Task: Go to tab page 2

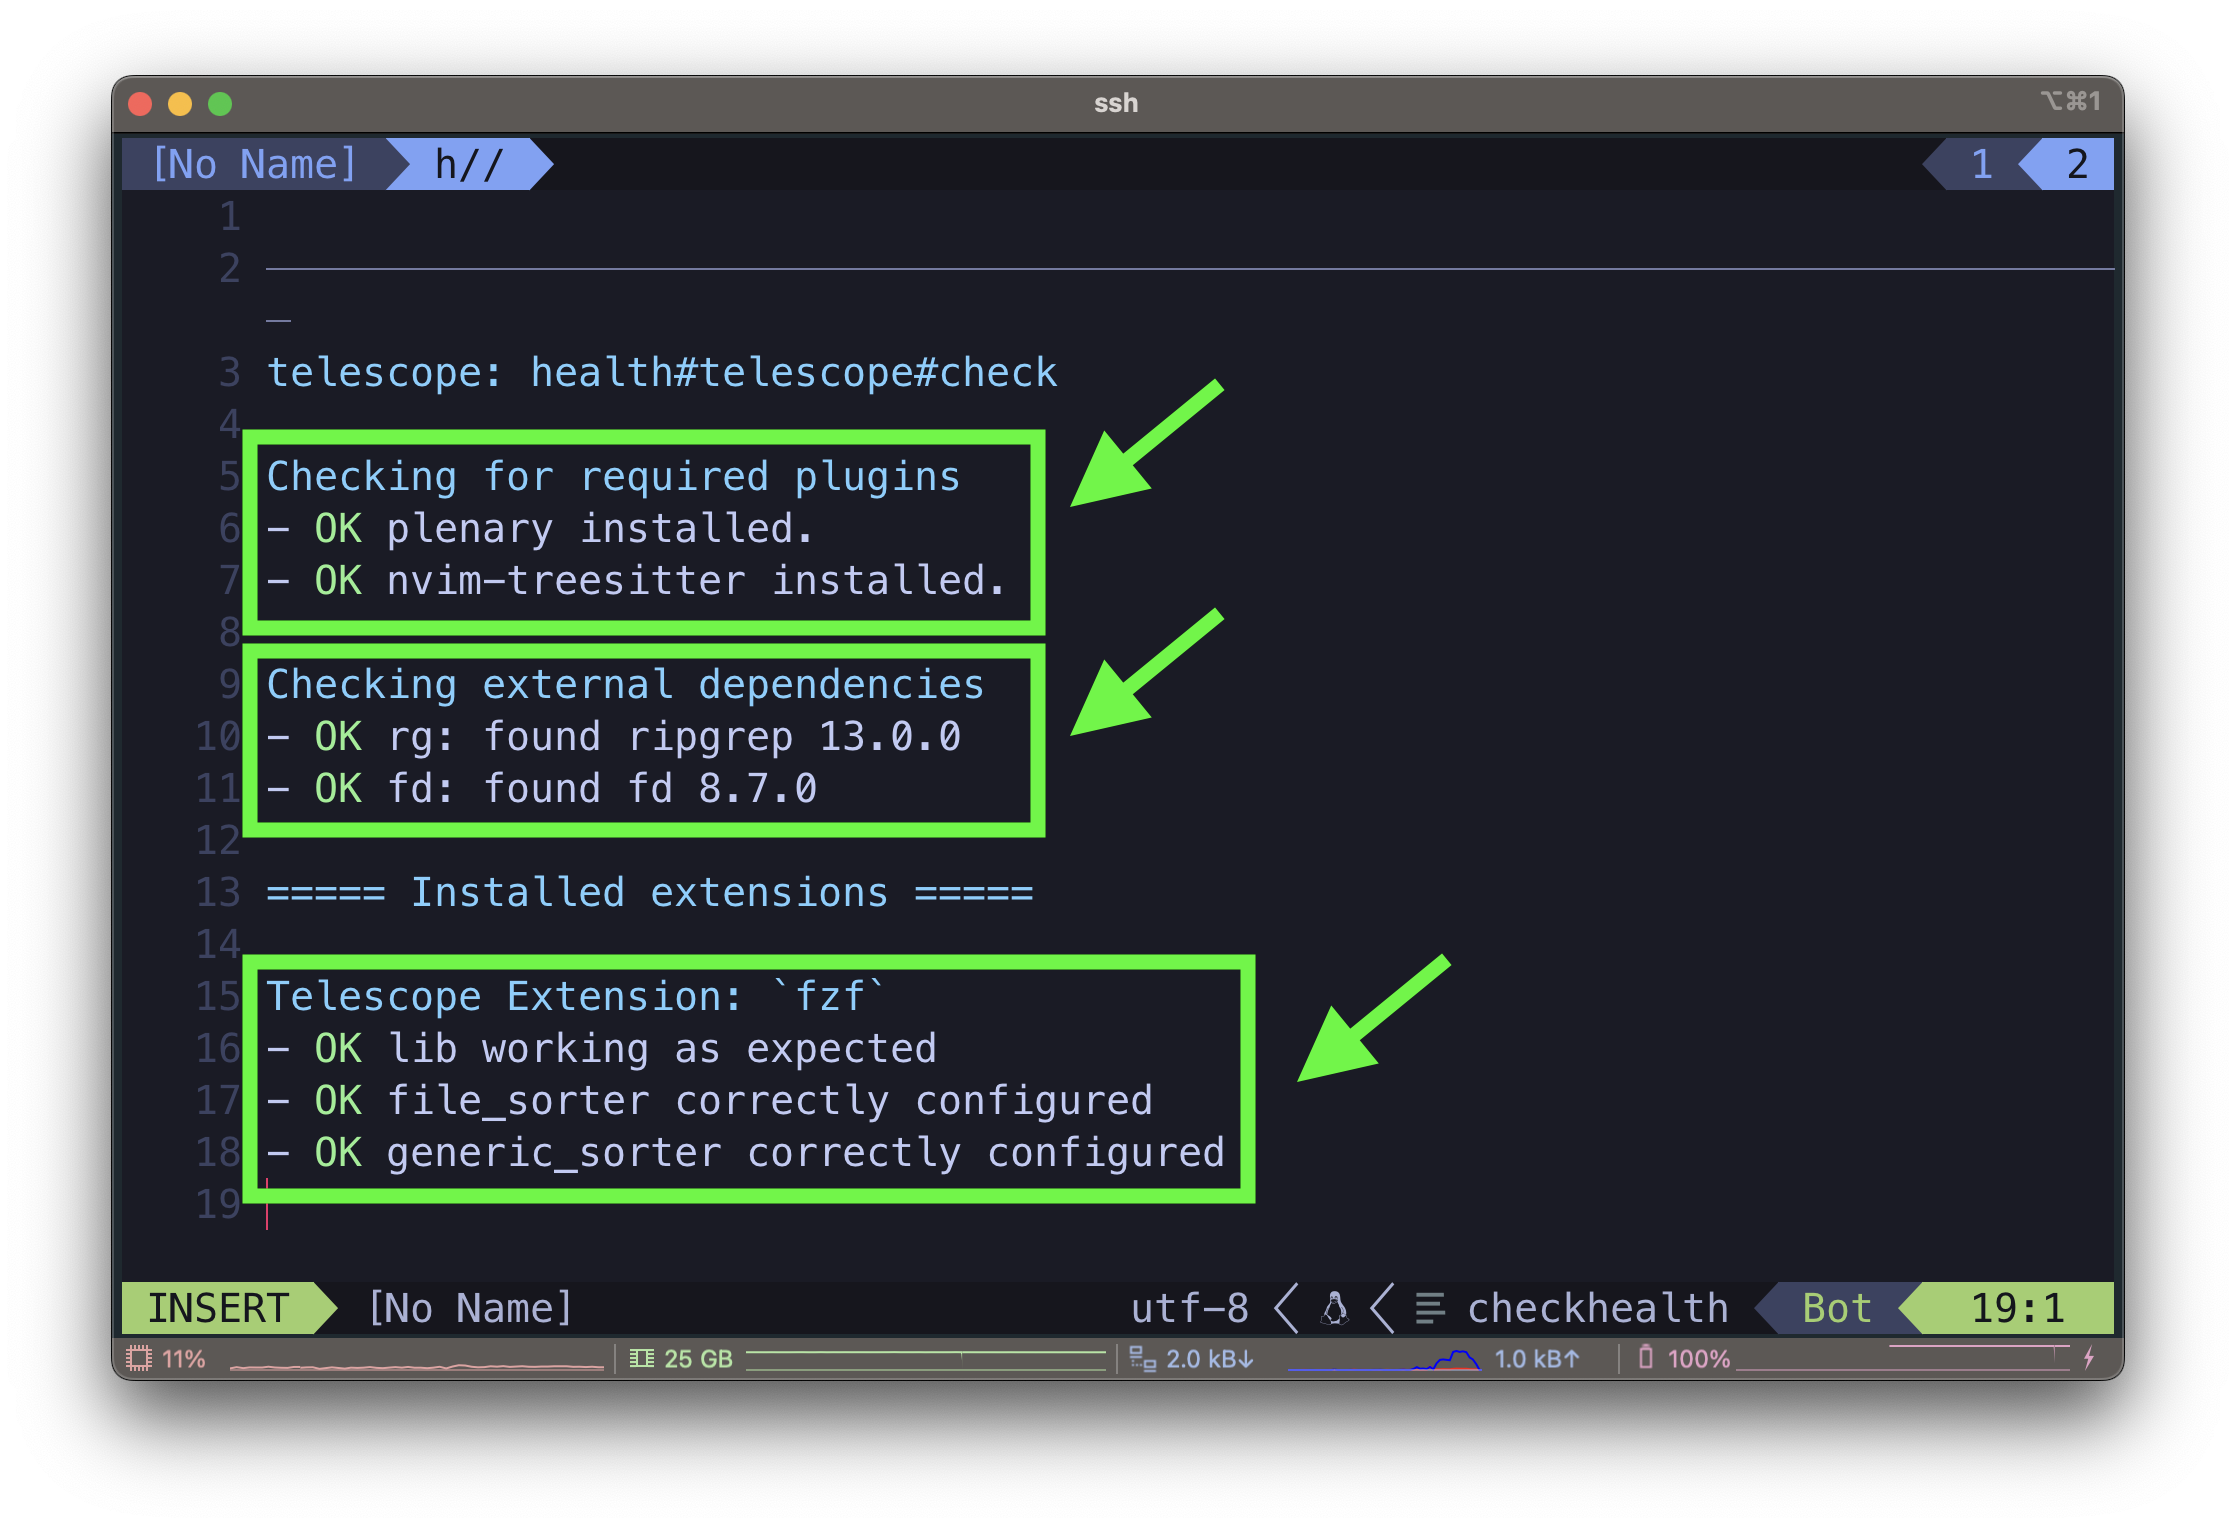Action: tap(2077, 164)
